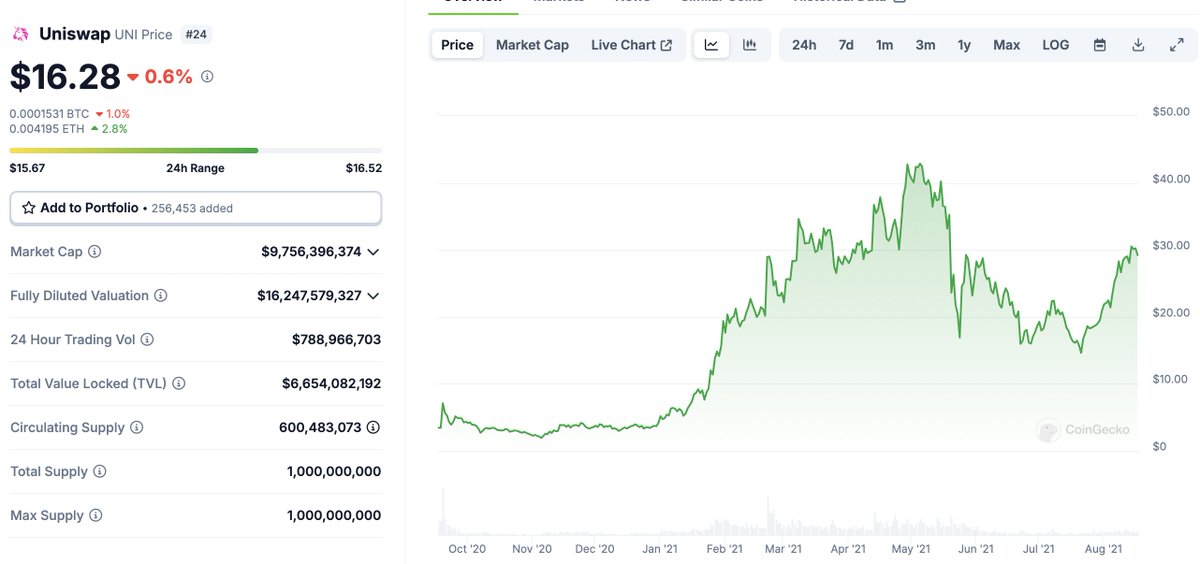Image resolution: width=1200 pixels, height=564 pixels.
Task: Select the 7d time range
Action: (x=846, y=45)
